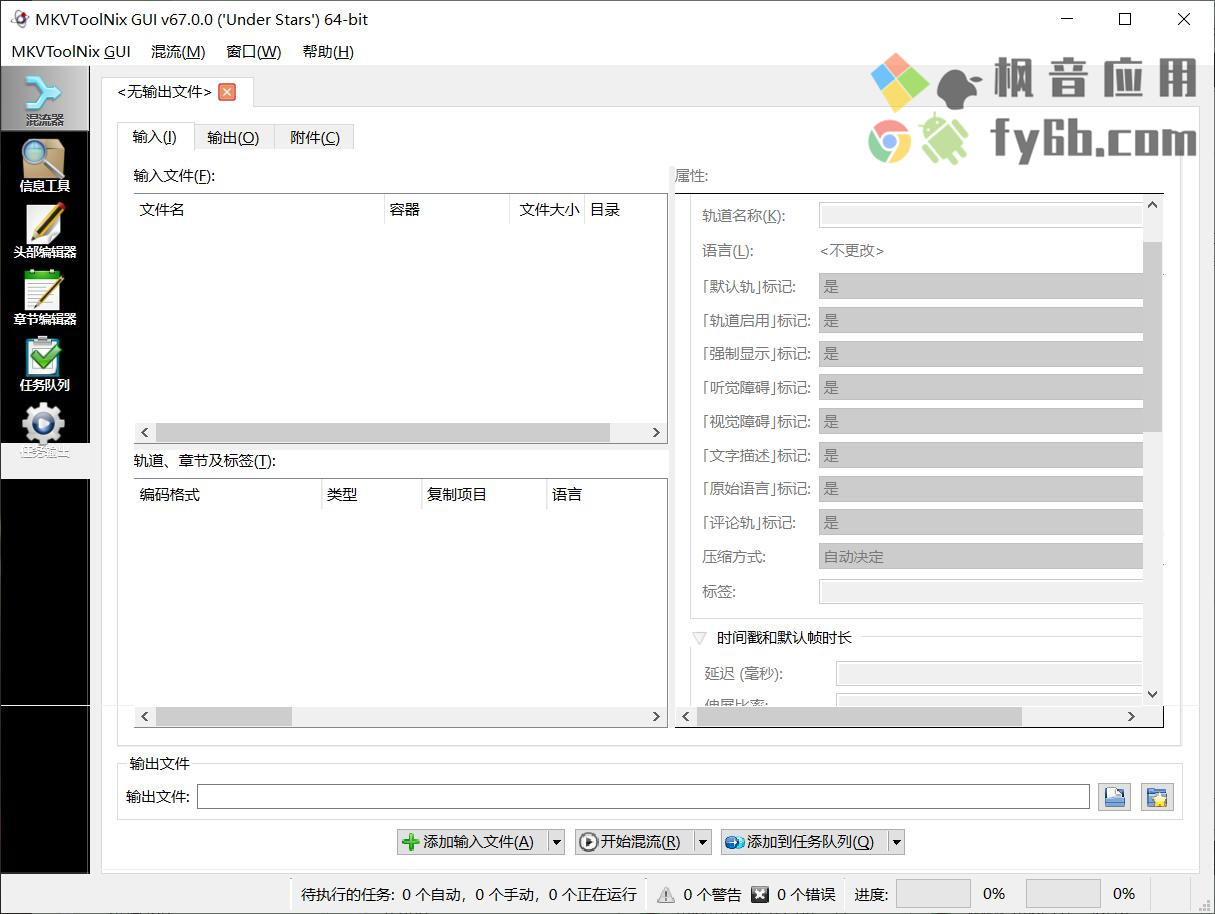This screenshot has width=1215, height=914.
Task: Open the 「默认轨」标记 dropdown
Action: click(x=980, y=287)
